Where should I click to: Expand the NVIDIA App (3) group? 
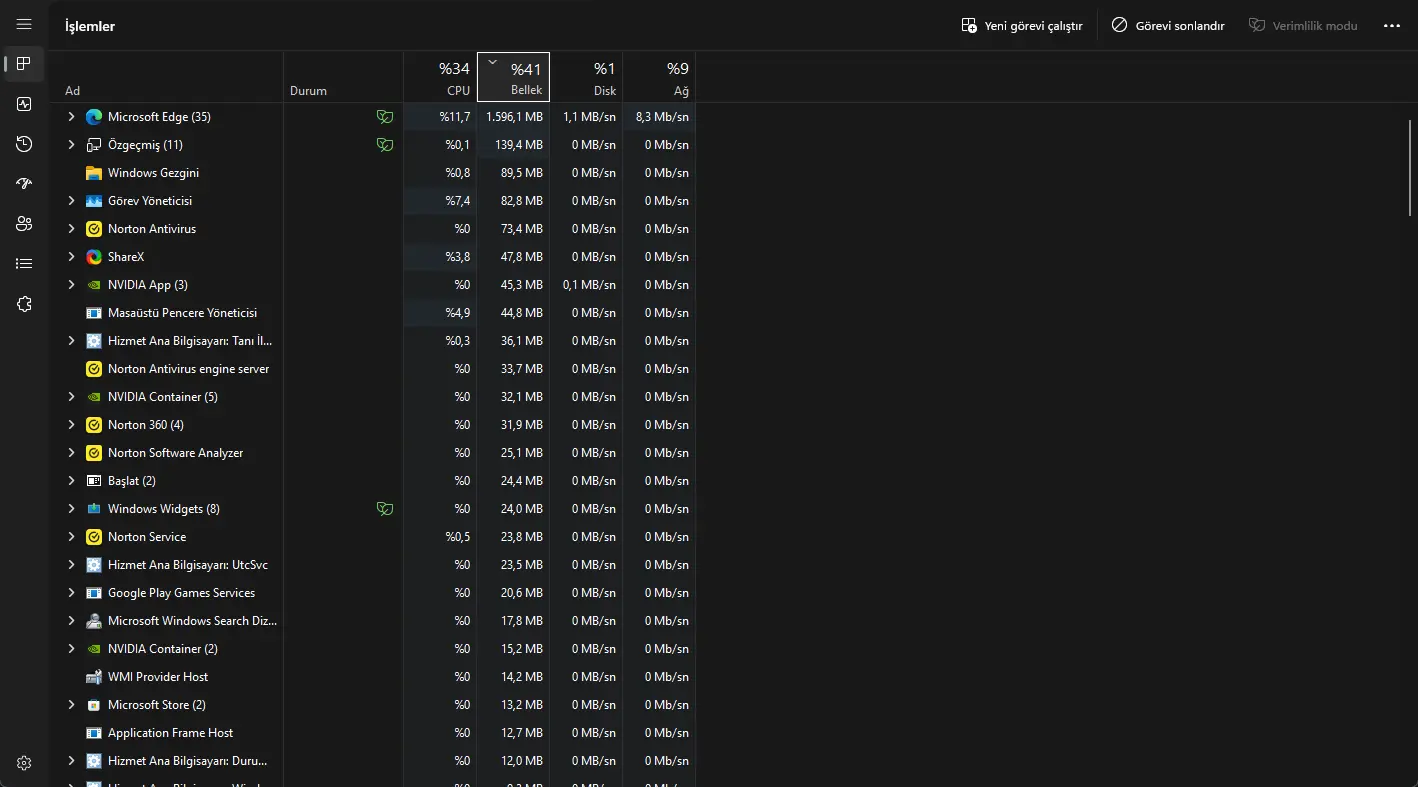point(71,285)
